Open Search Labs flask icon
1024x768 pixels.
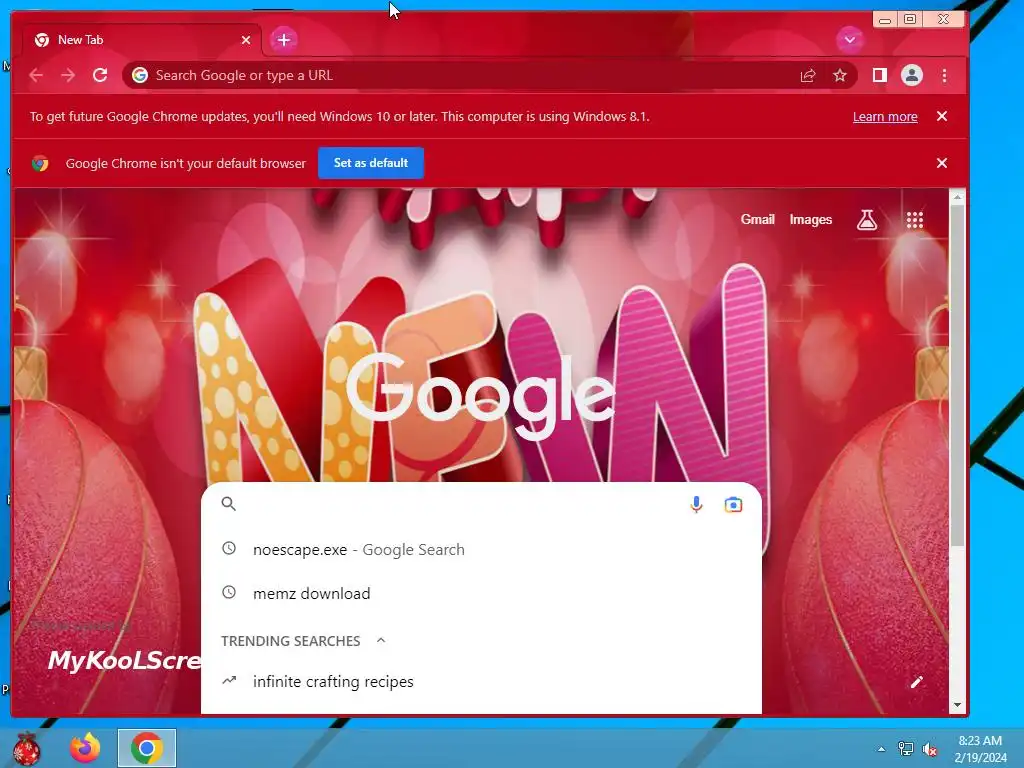click(x=867, y=220)
